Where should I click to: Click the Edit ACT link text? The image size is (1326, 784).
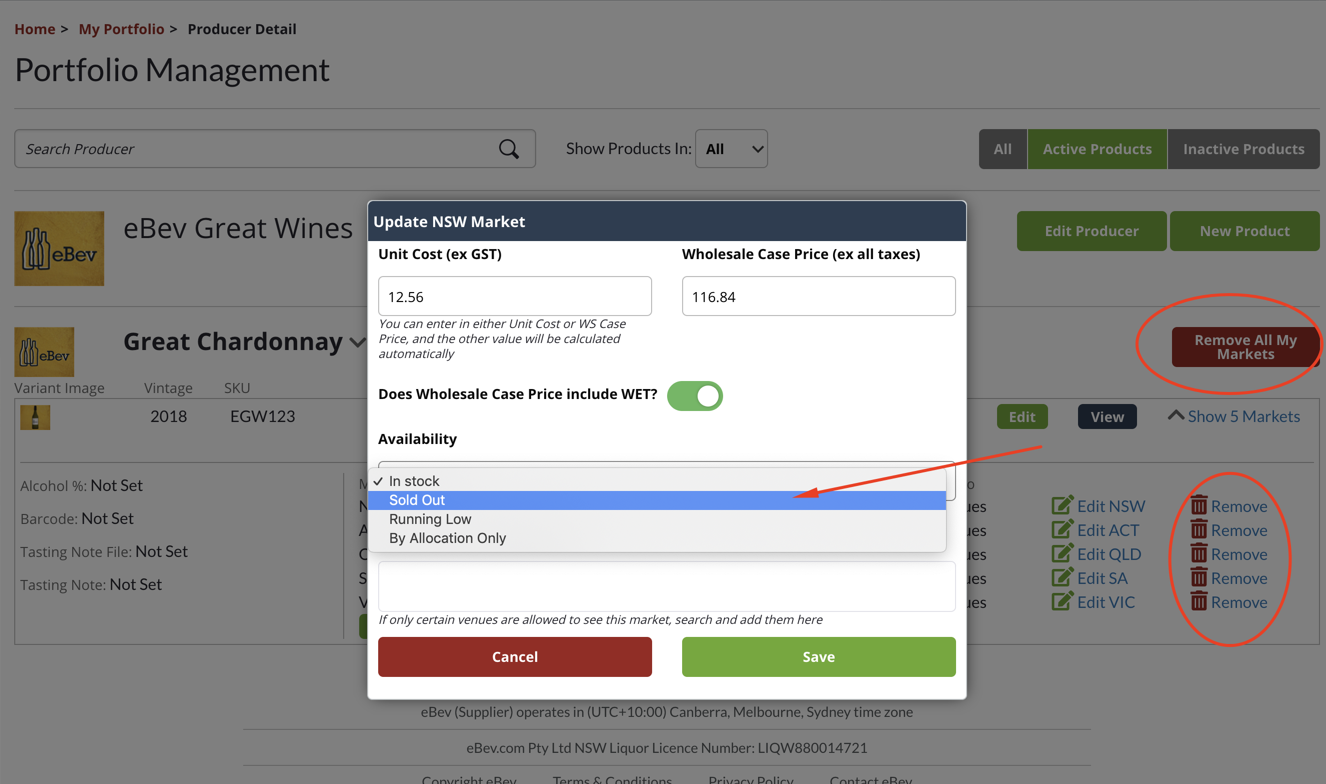tap(1108, 530)
